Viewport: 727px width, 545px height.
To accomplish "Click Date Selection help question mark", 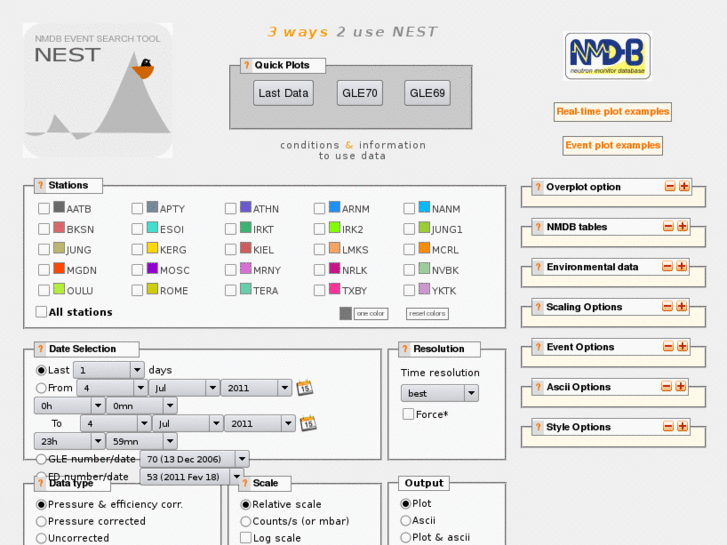I will (41, 349).
